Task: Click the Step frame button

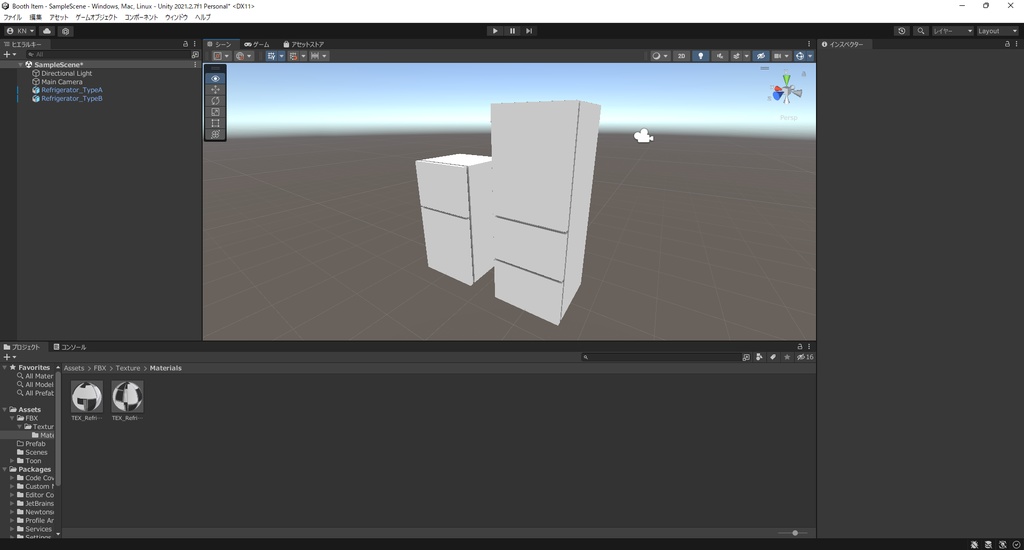Action: [x=529, y=31]
